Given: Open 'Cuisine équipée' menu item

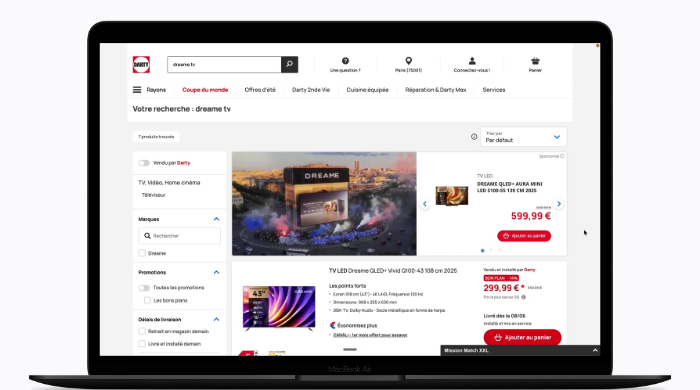Looking at the screenshot, I should pyautogui.click(x=367, y=90).
